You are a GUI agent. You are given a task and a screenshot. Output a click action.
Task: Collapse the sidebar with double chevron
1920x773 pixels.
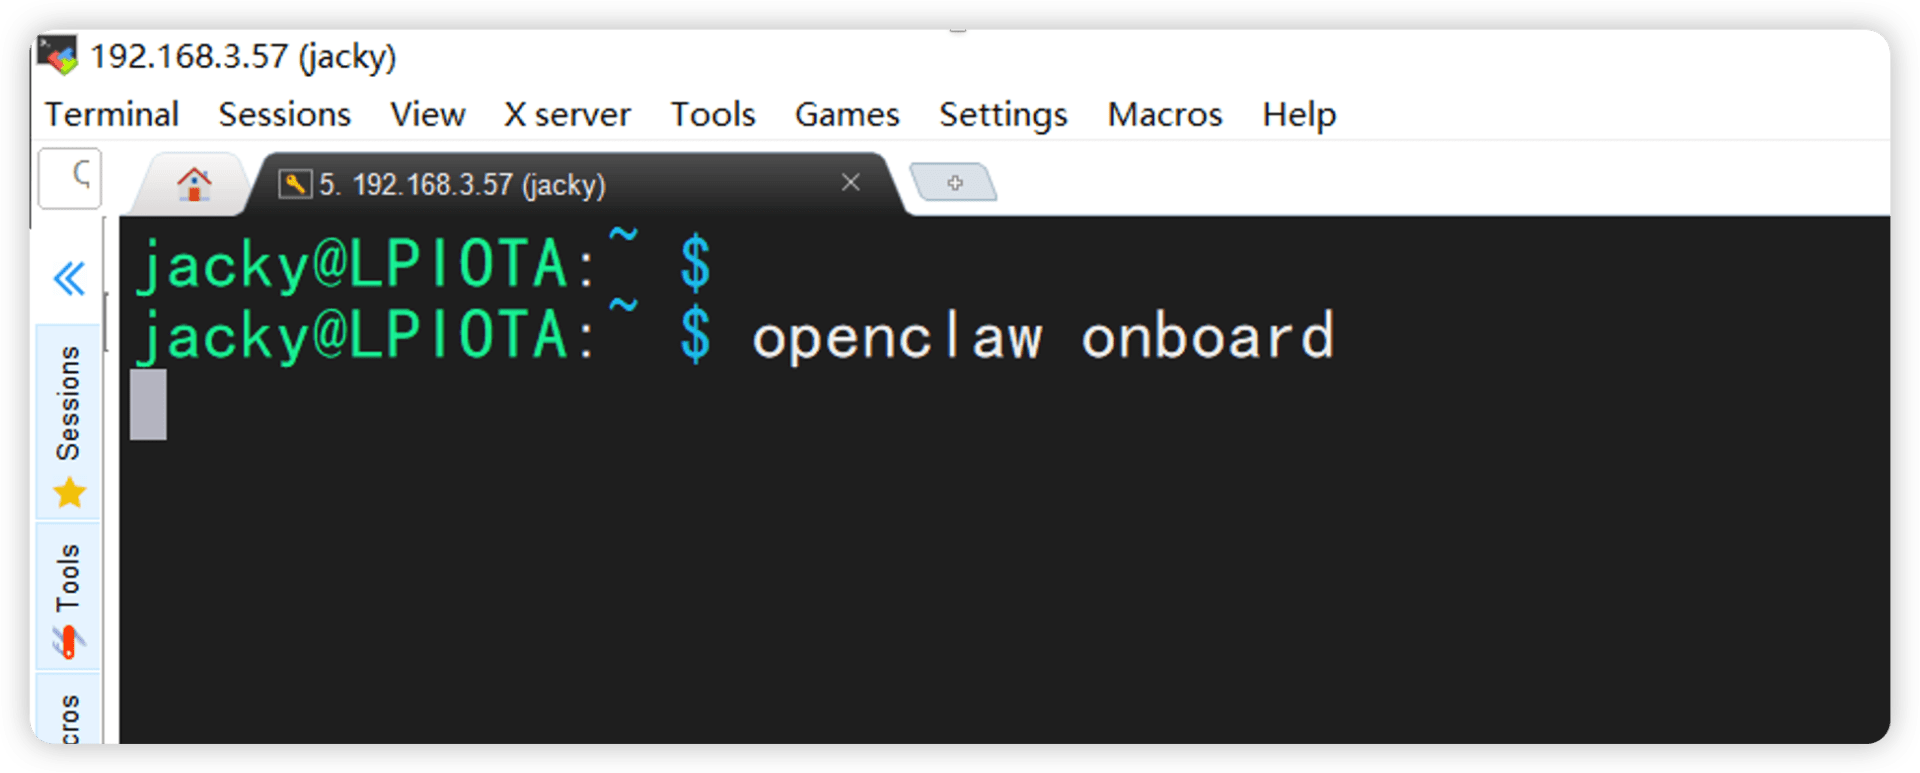pos(69,278)
